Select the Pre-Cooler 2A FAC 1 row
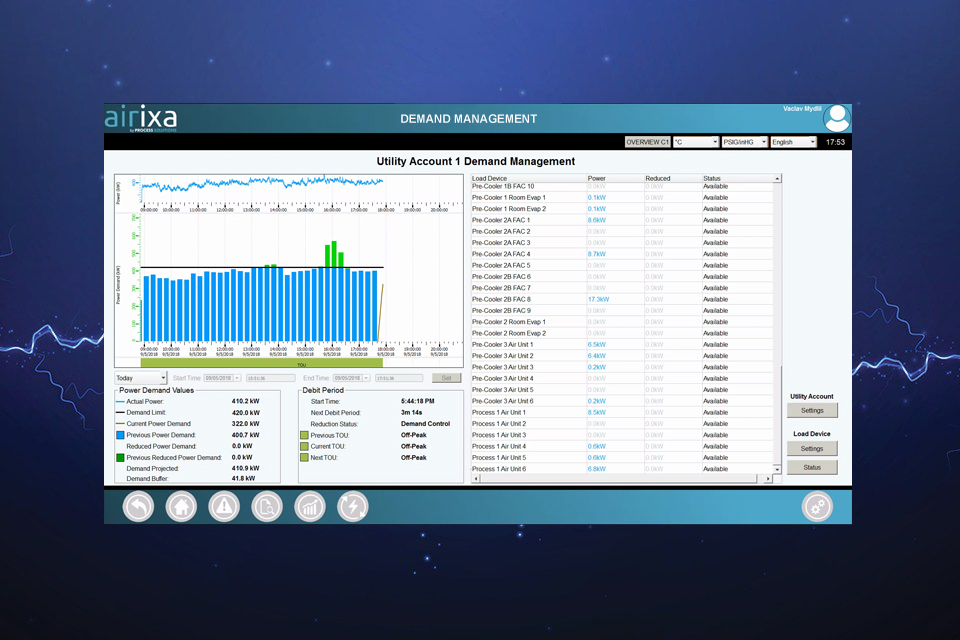The width and height of the screenshot is (960, 640). click(621, 220)
